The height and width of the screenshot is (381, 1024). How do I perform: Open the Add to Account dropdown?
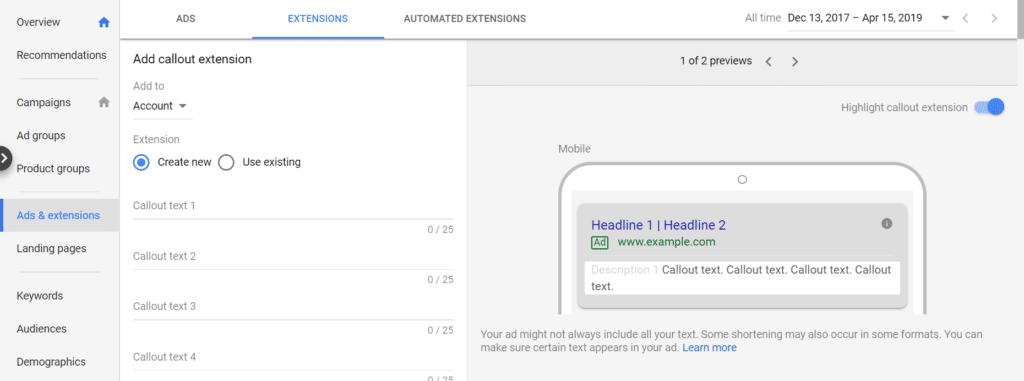pyautogui.click(x=160, y=106)
